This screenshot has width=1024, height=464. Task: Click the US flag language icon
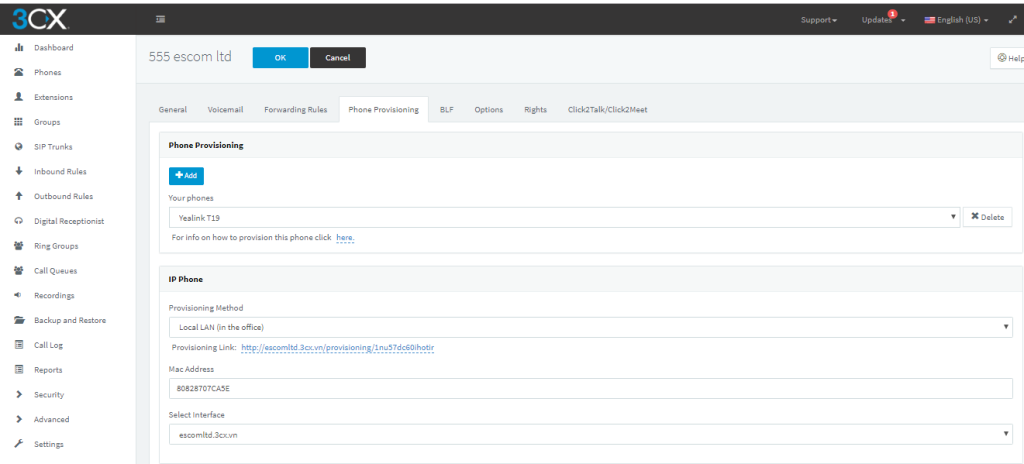coord(929,20)
